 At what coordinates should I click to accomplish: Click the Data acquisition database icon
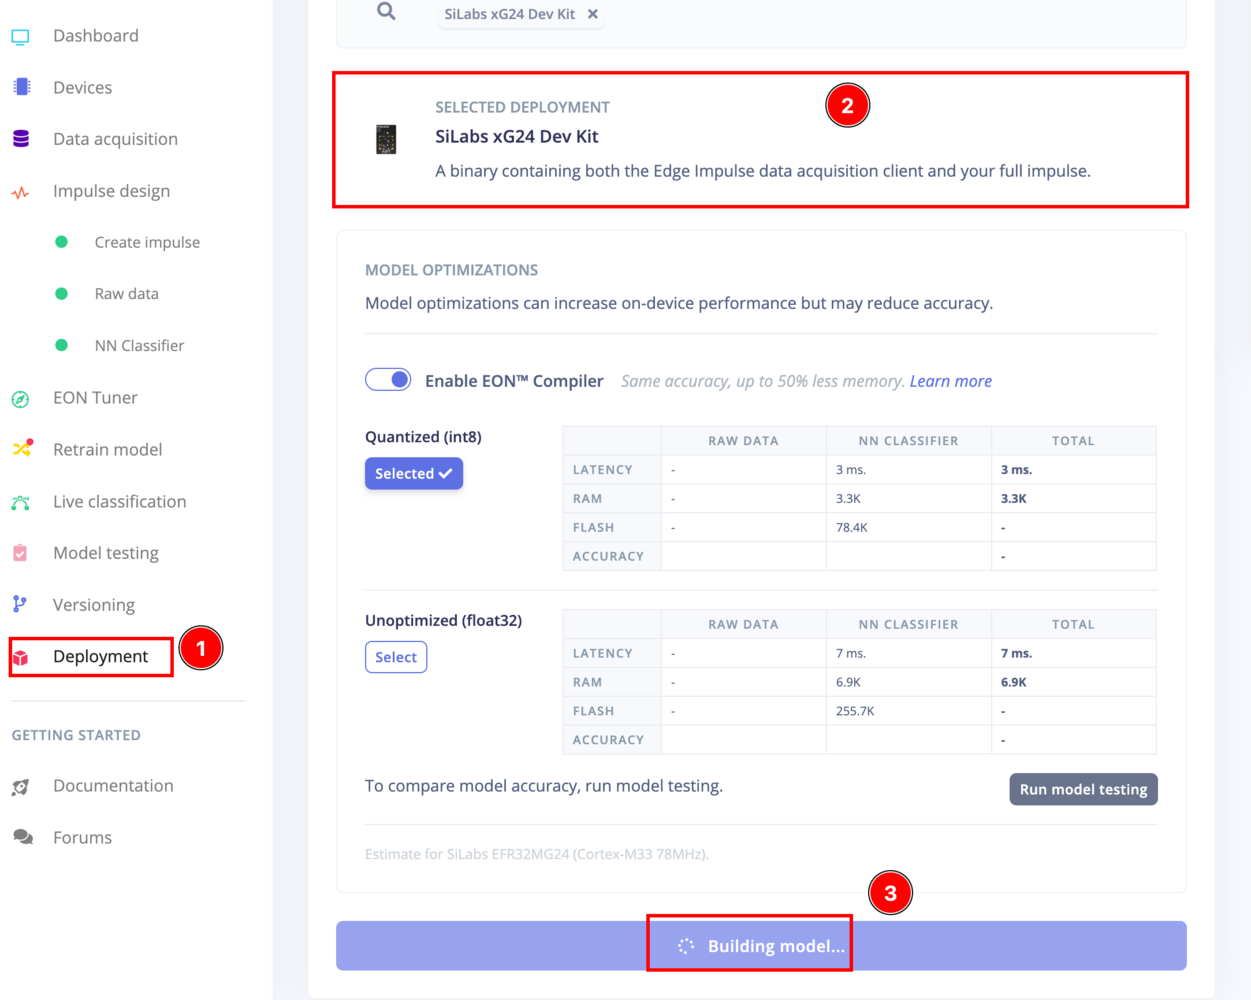pyautogui.click(x=21, y=139)
